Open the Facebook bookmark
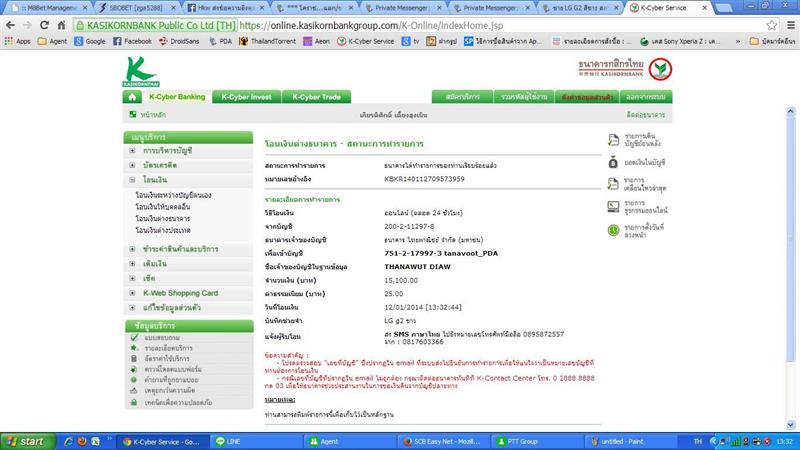This screenshot has width=800, height=450. [x=132, y=41]
